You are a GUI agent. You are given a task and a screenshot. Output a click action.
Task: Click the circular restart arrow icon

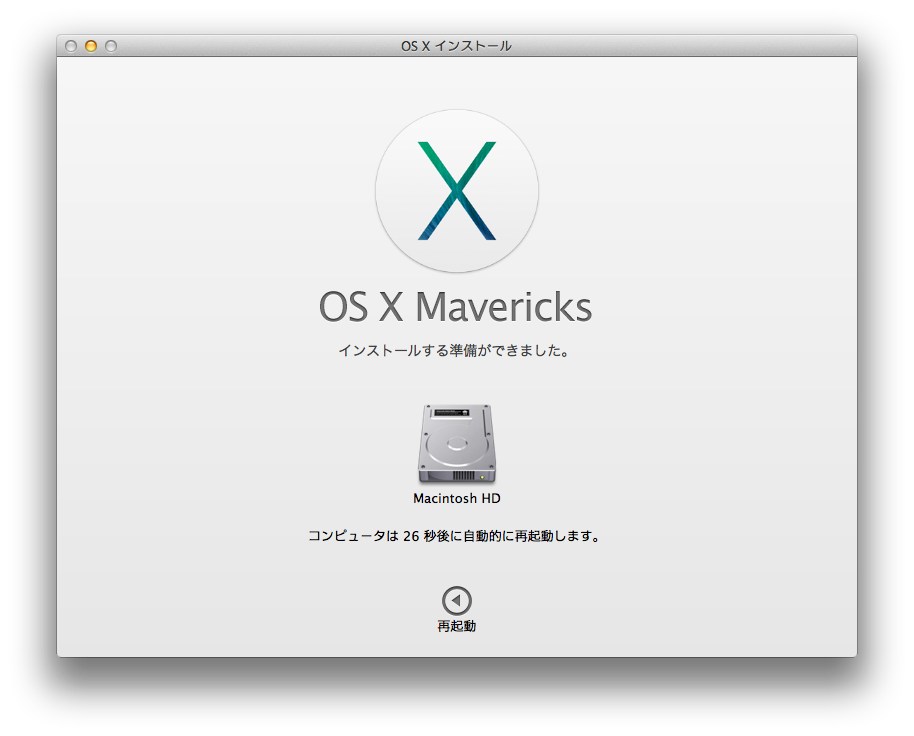(456, 600)
